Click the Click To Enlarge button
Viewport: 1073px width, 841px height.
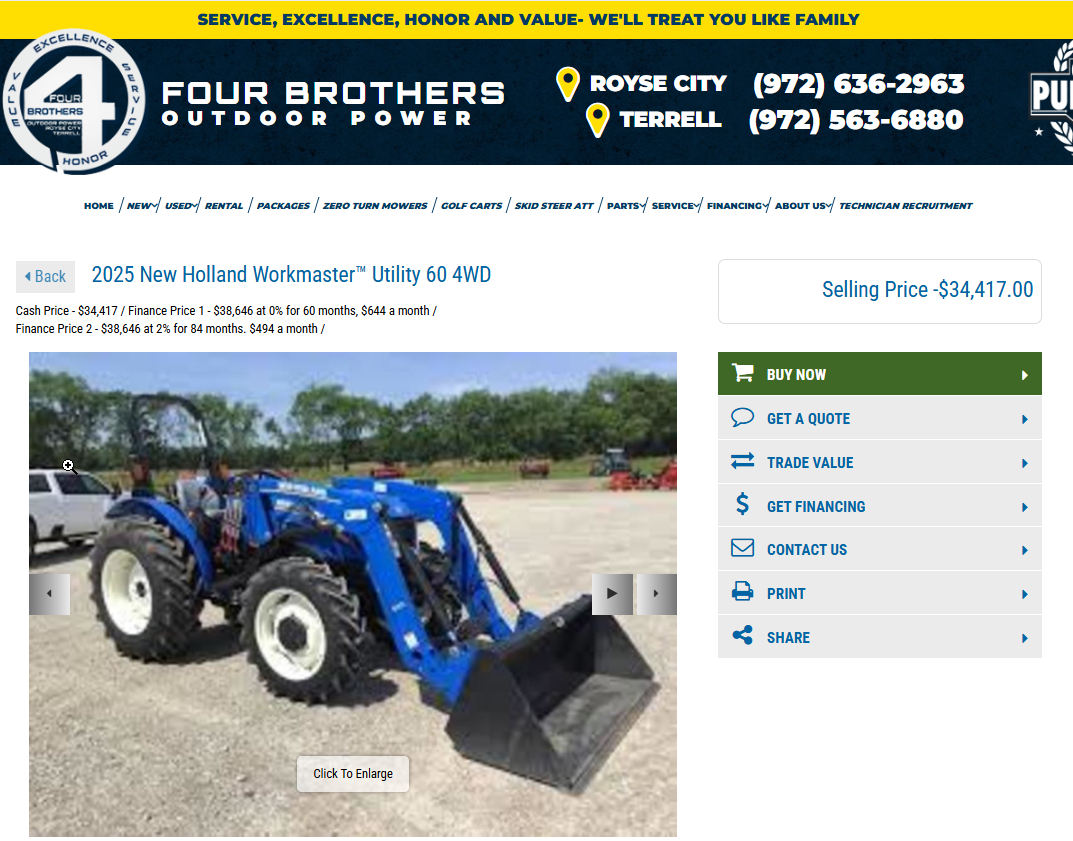pos(353,774)
